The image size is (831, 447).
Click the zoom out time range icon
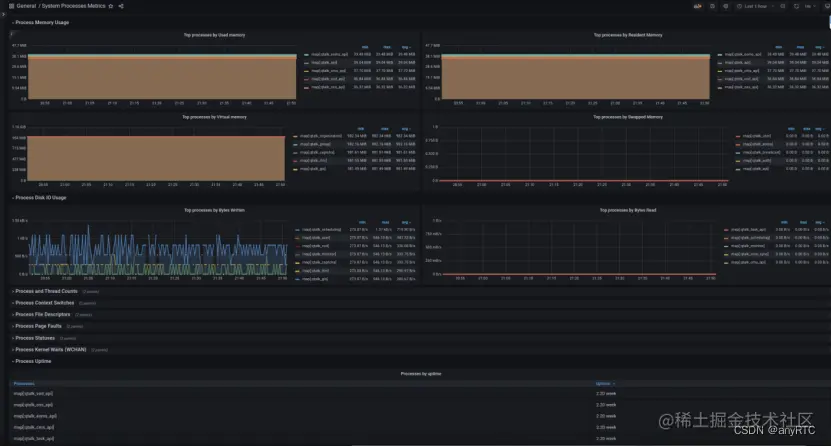[783, 6]
